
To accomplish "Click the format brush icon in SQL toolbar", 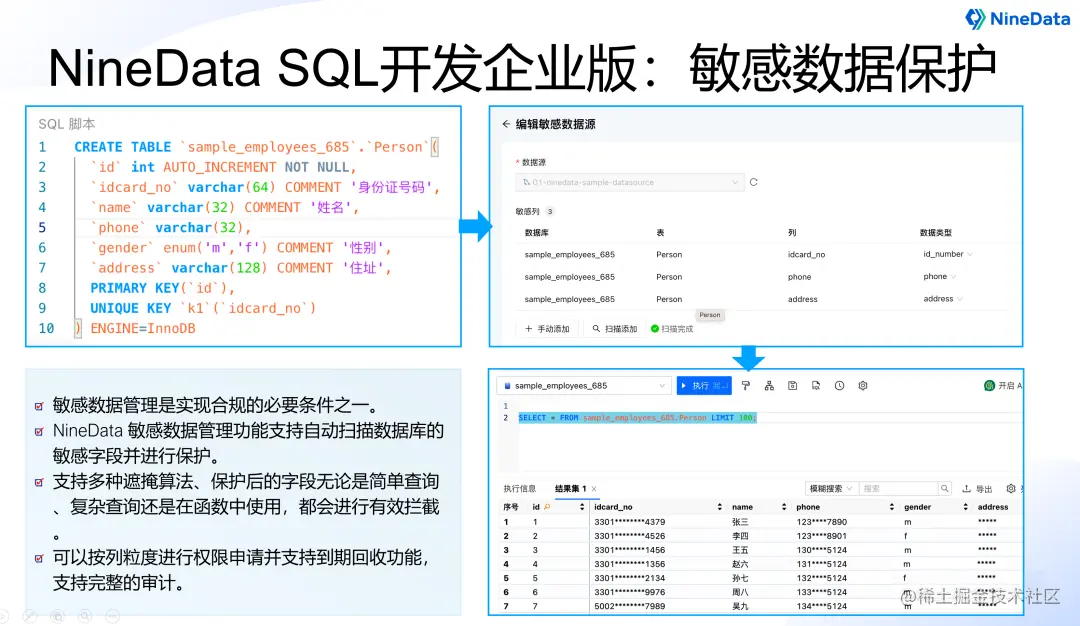I will coord(746,386).
